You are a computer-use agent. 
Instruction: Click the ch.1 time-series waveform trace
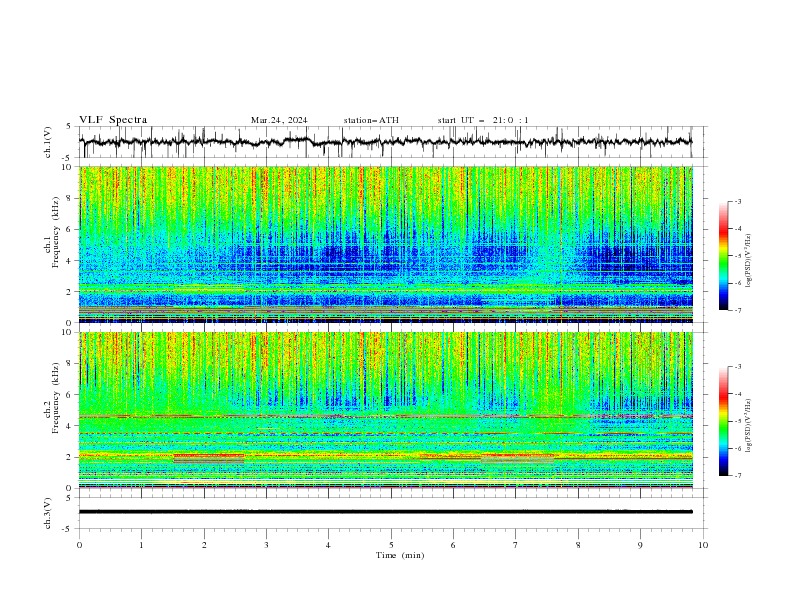385,142
